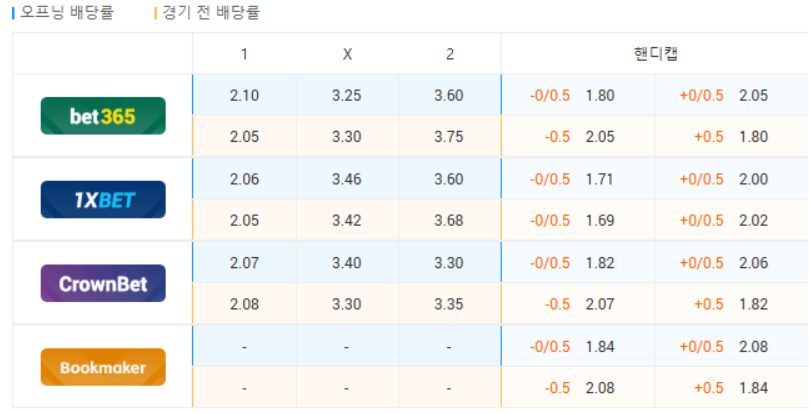Click bet365 pre-match draw odds 3.30

click(347, 137)
